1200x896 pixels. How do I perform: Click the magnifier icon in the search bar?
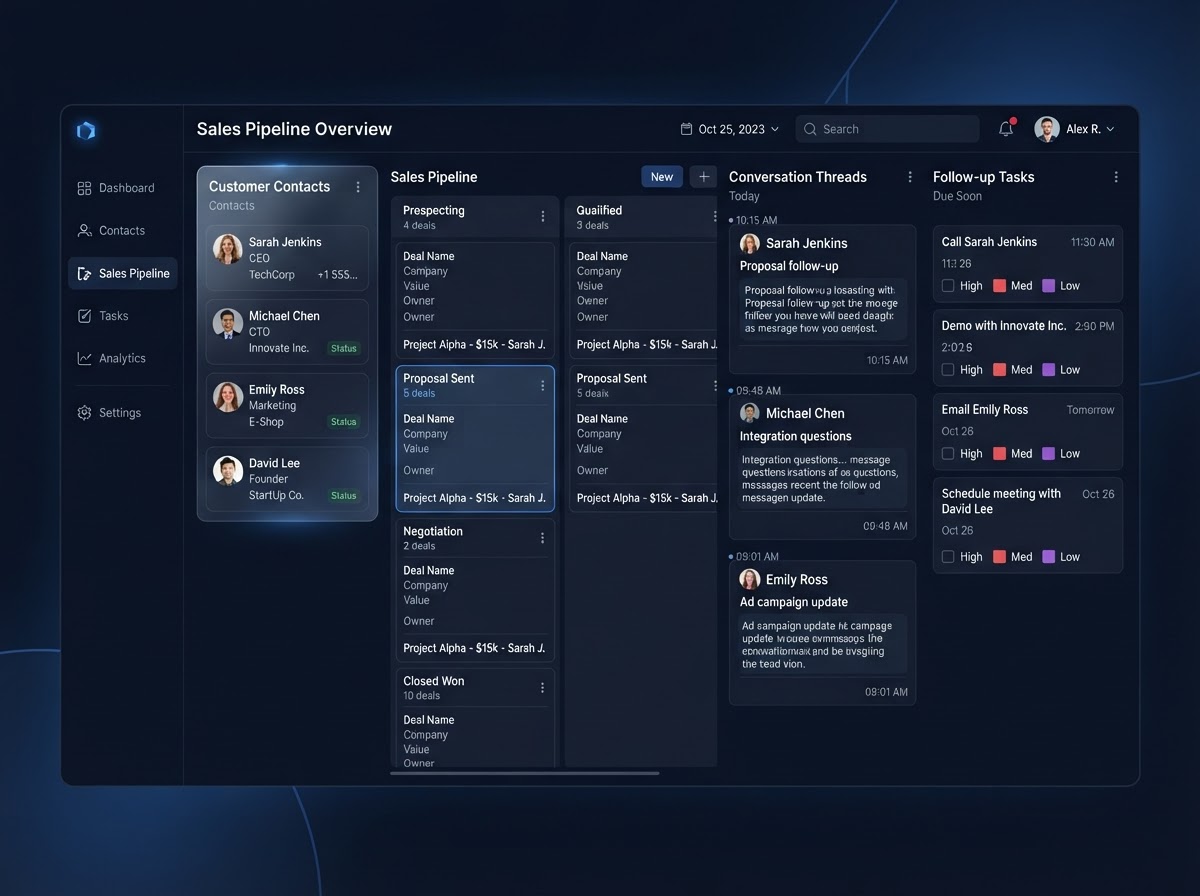click(x=811, y=129)
